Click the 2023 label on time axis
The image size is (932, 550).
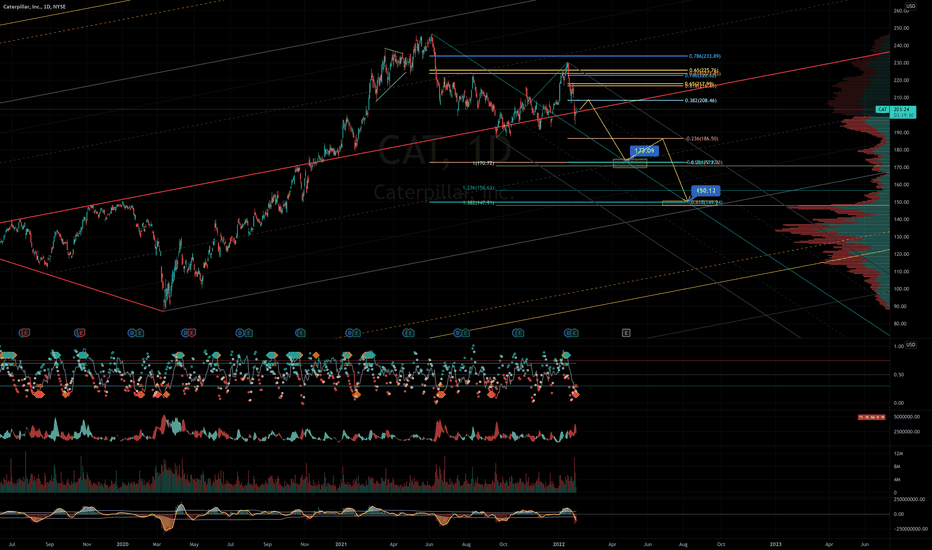776,544
